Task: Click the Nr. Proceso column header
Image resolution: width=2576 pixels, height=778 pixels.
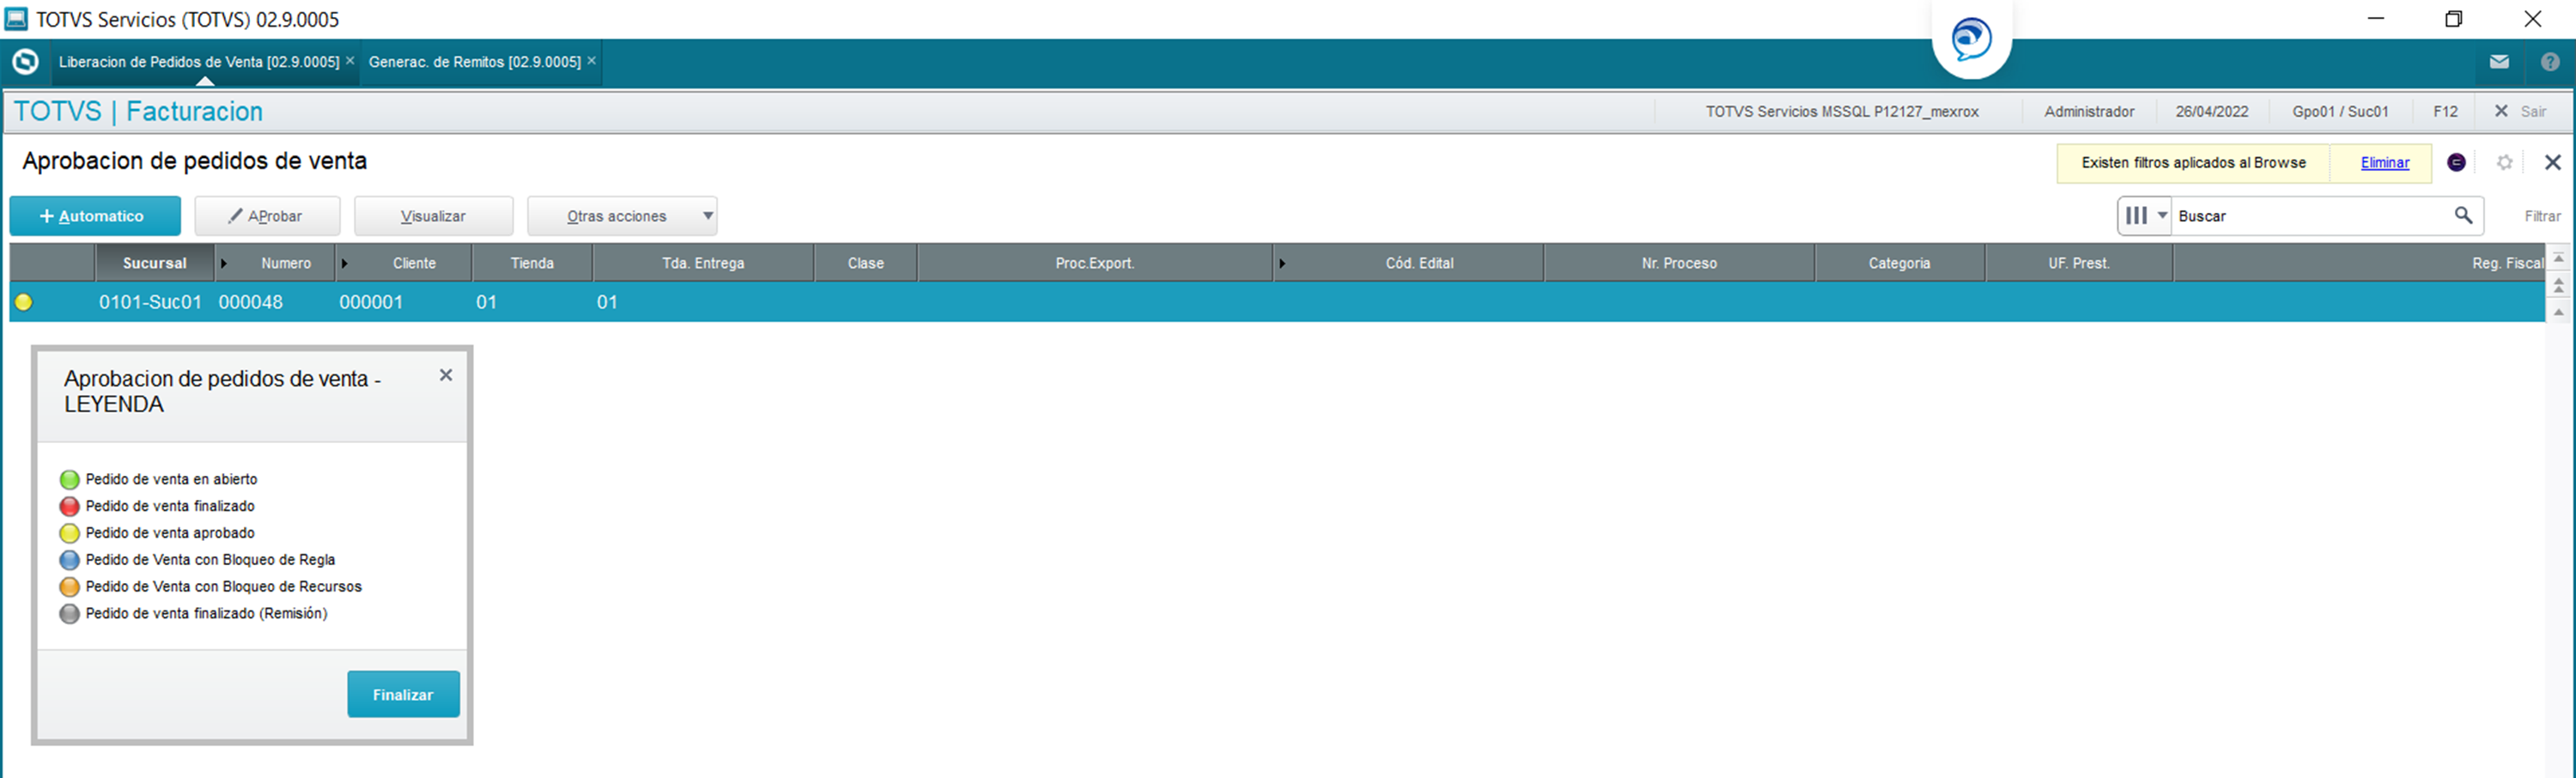Action: tap(1679, 263)
